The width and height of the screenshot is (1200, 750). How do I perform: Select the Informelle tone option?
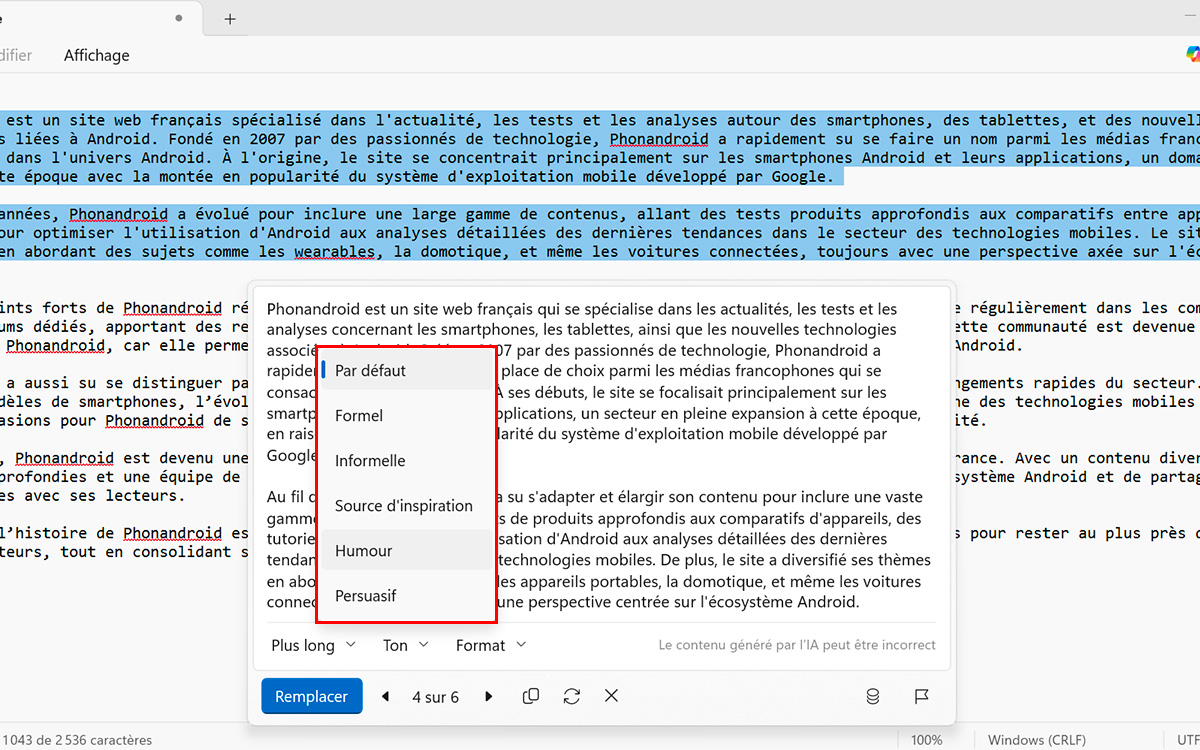(406, 461)
